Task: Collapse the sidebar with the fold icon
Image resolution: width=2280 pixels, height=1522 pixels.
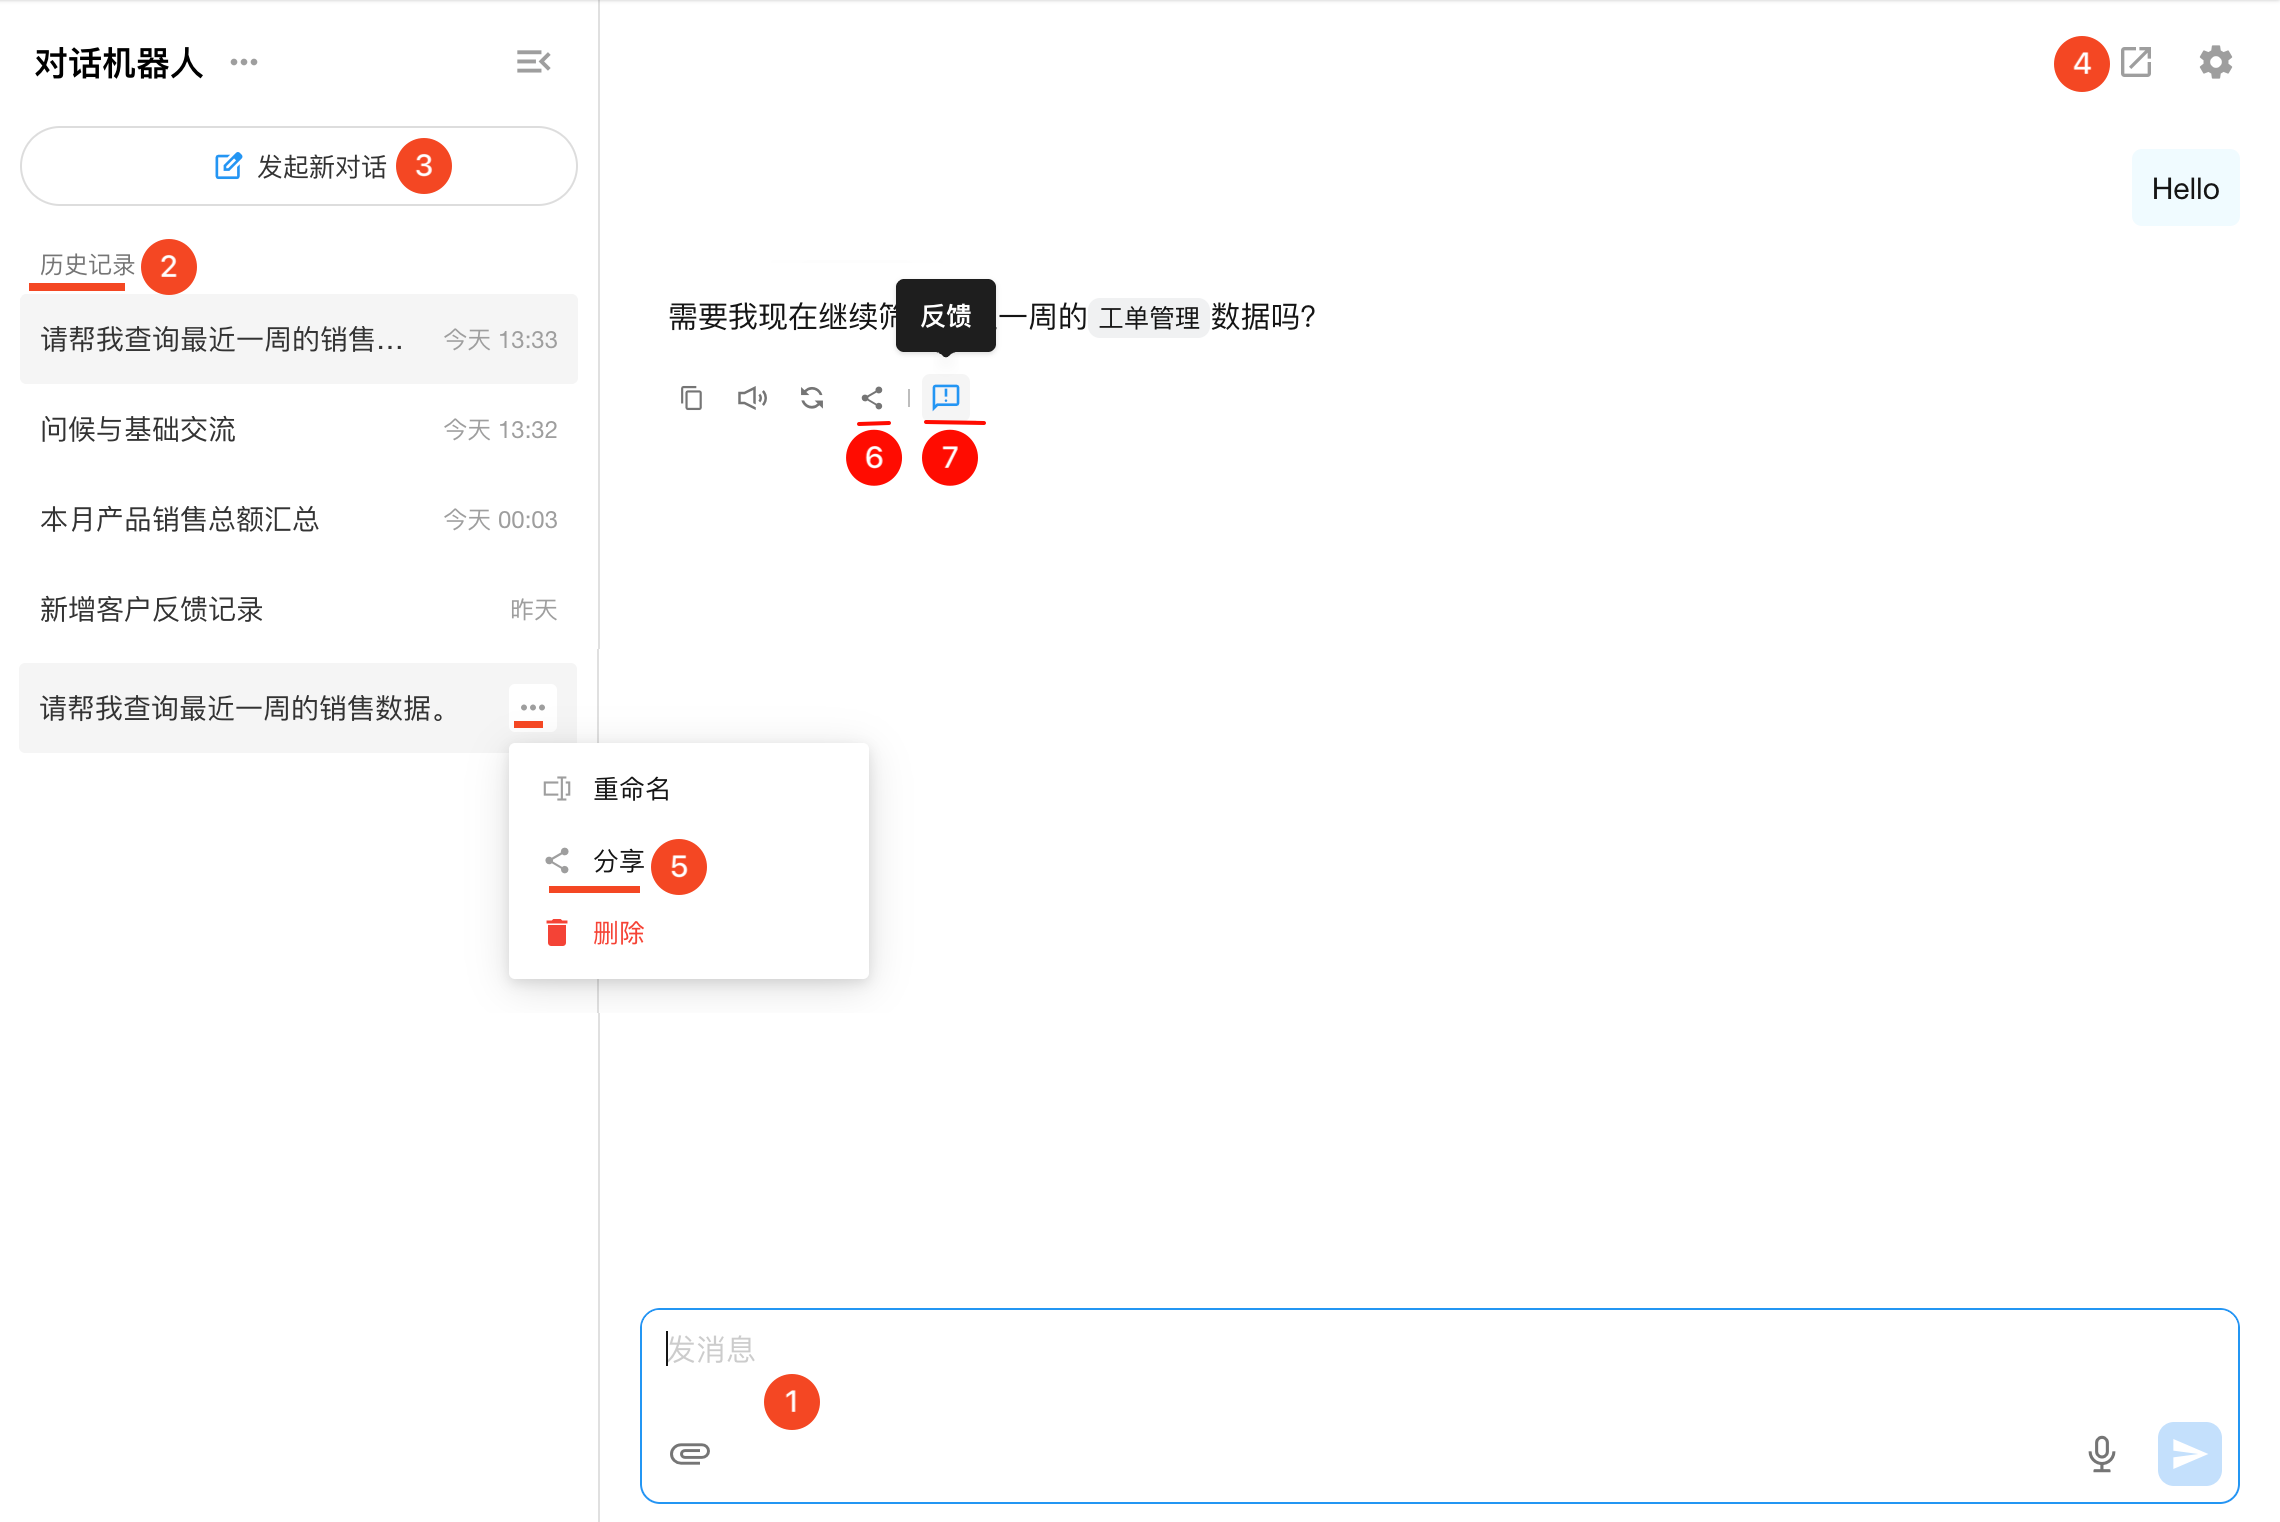Action: (533, 62)
